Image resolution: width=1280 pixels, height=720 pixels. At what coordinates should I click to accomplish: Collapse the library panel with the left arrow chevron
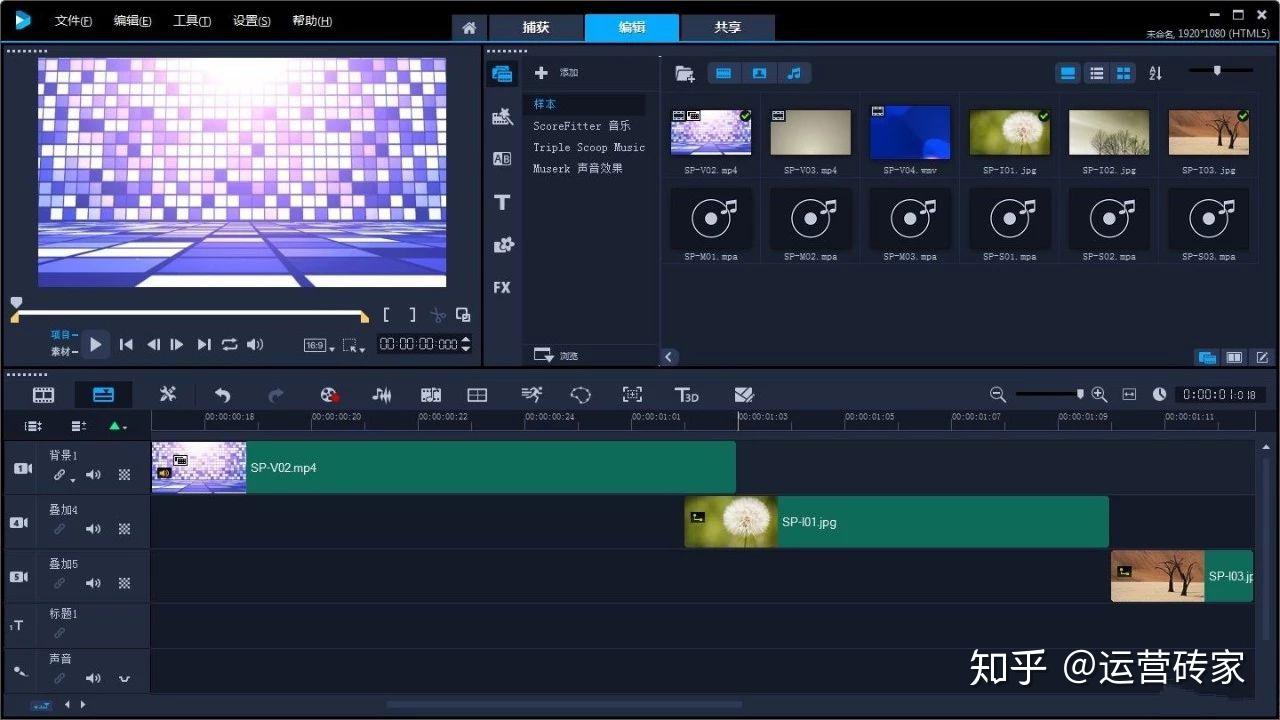(x=668, y=356)
